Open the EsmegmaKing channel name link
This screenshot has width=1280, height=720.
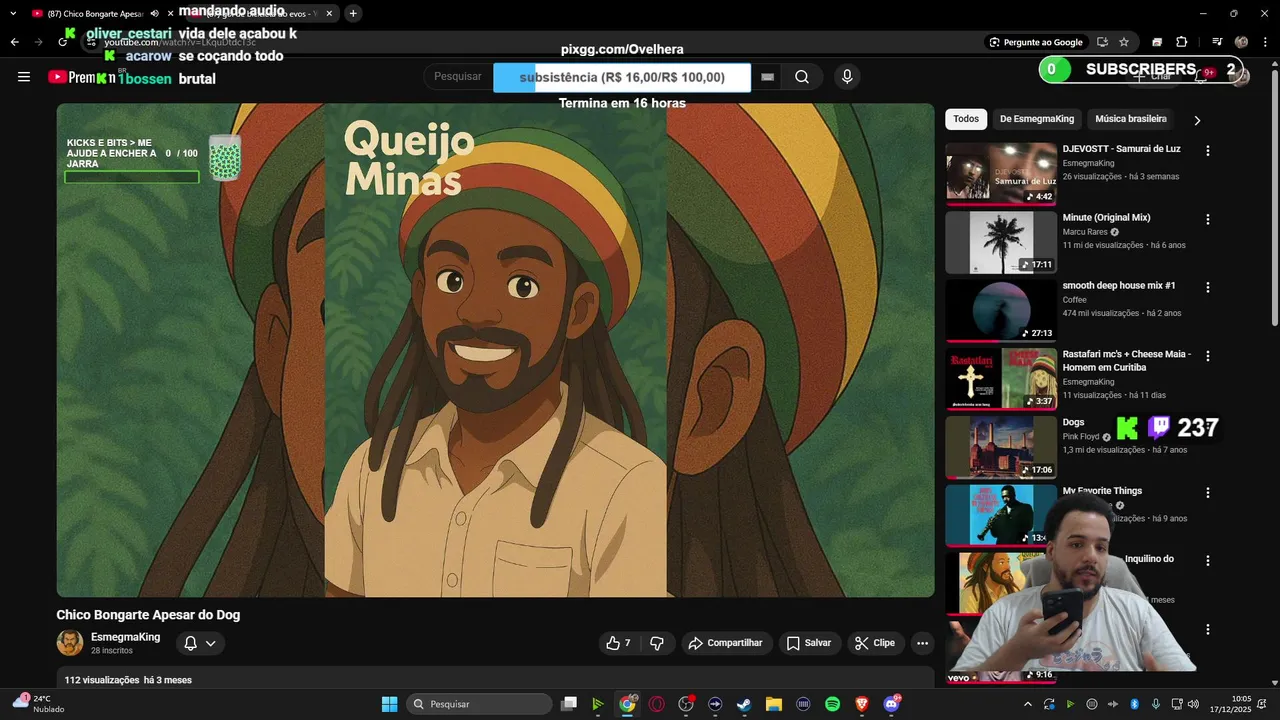pos(125,637)
